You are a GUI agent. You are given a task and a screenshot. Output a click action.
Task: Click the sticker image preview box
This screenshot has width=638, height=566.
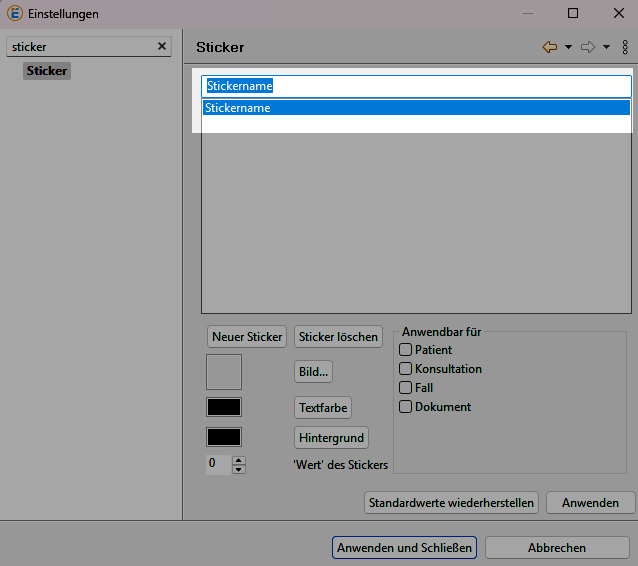pos(224,372)
